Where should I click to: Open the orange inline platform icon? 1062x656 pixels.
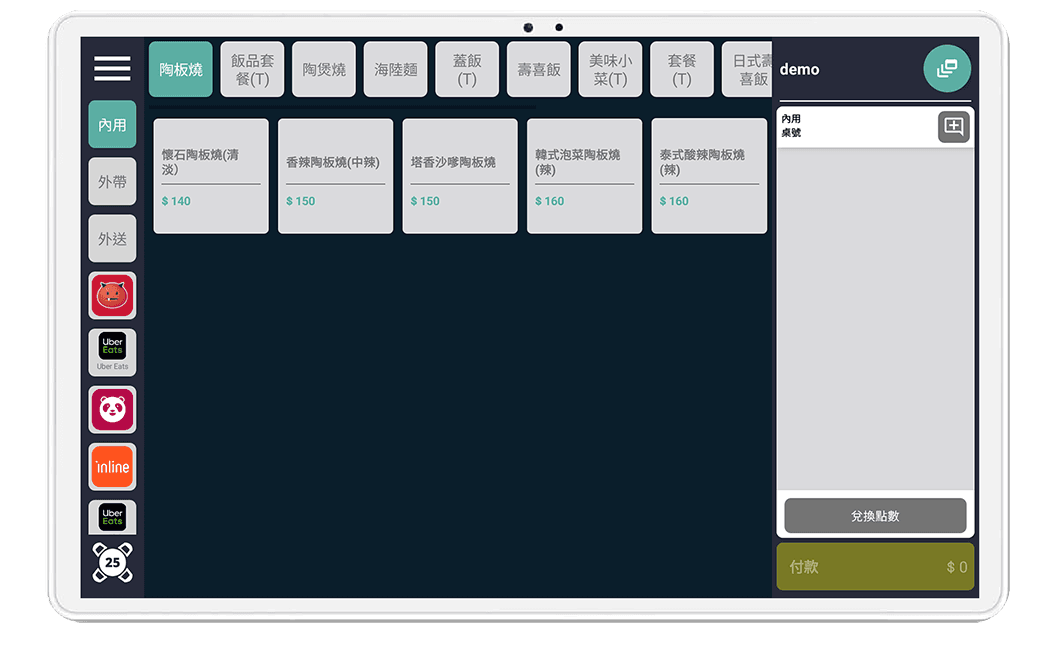[x=112, y=467]
